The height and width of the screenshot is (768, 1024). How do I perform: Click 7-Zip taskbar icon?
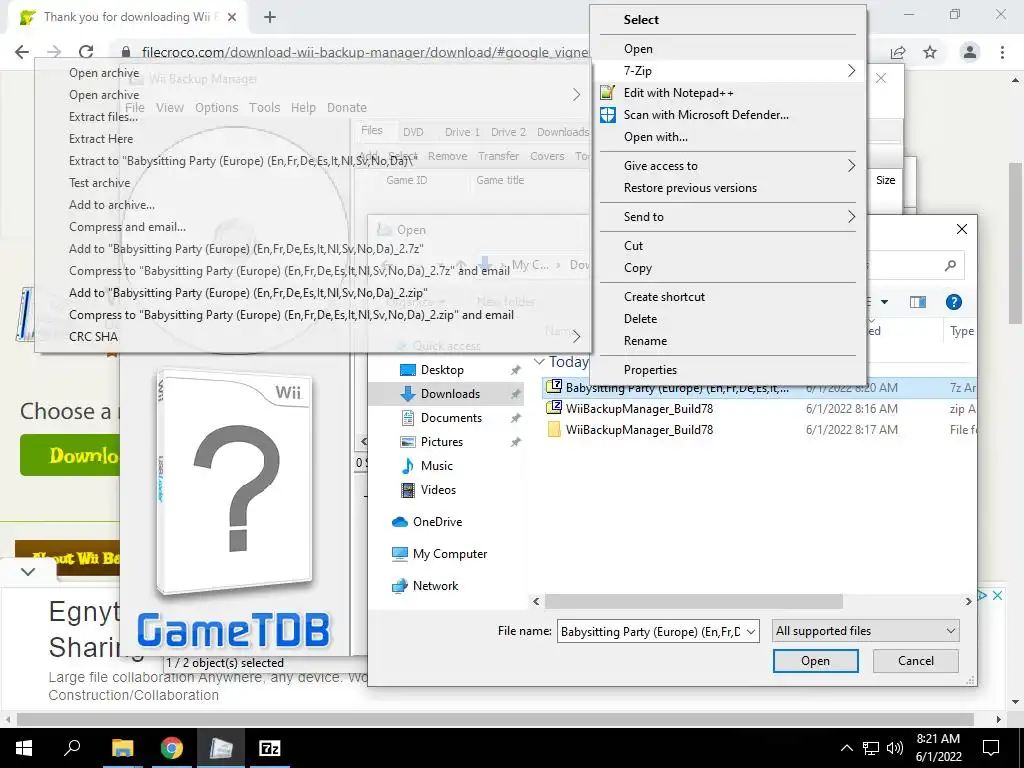click(270, 748)
